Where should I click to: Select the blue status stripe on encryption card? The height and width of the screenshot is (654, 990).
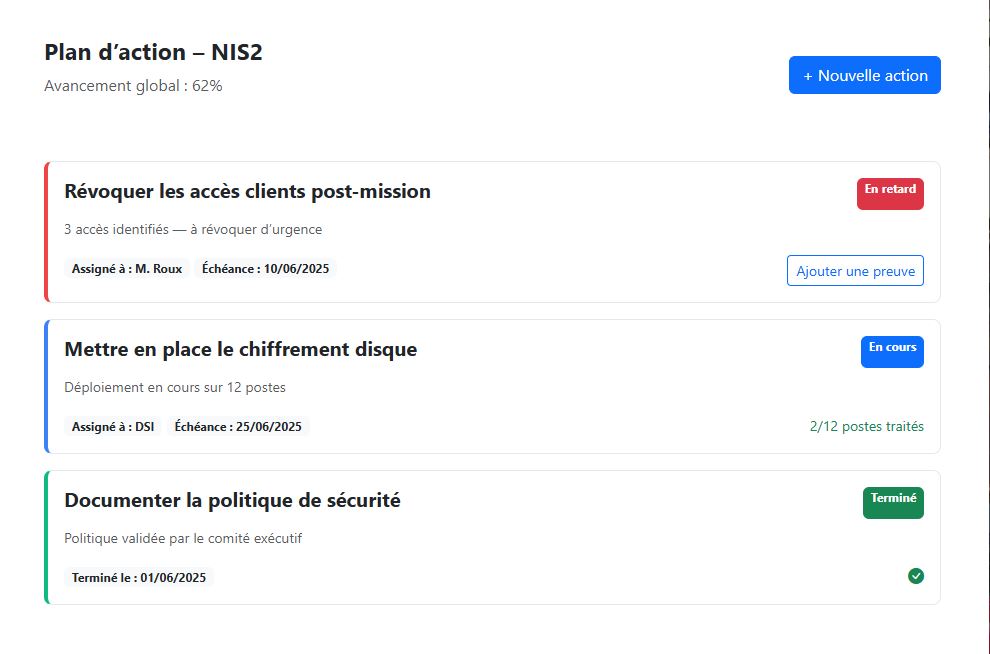click(44, 386)
